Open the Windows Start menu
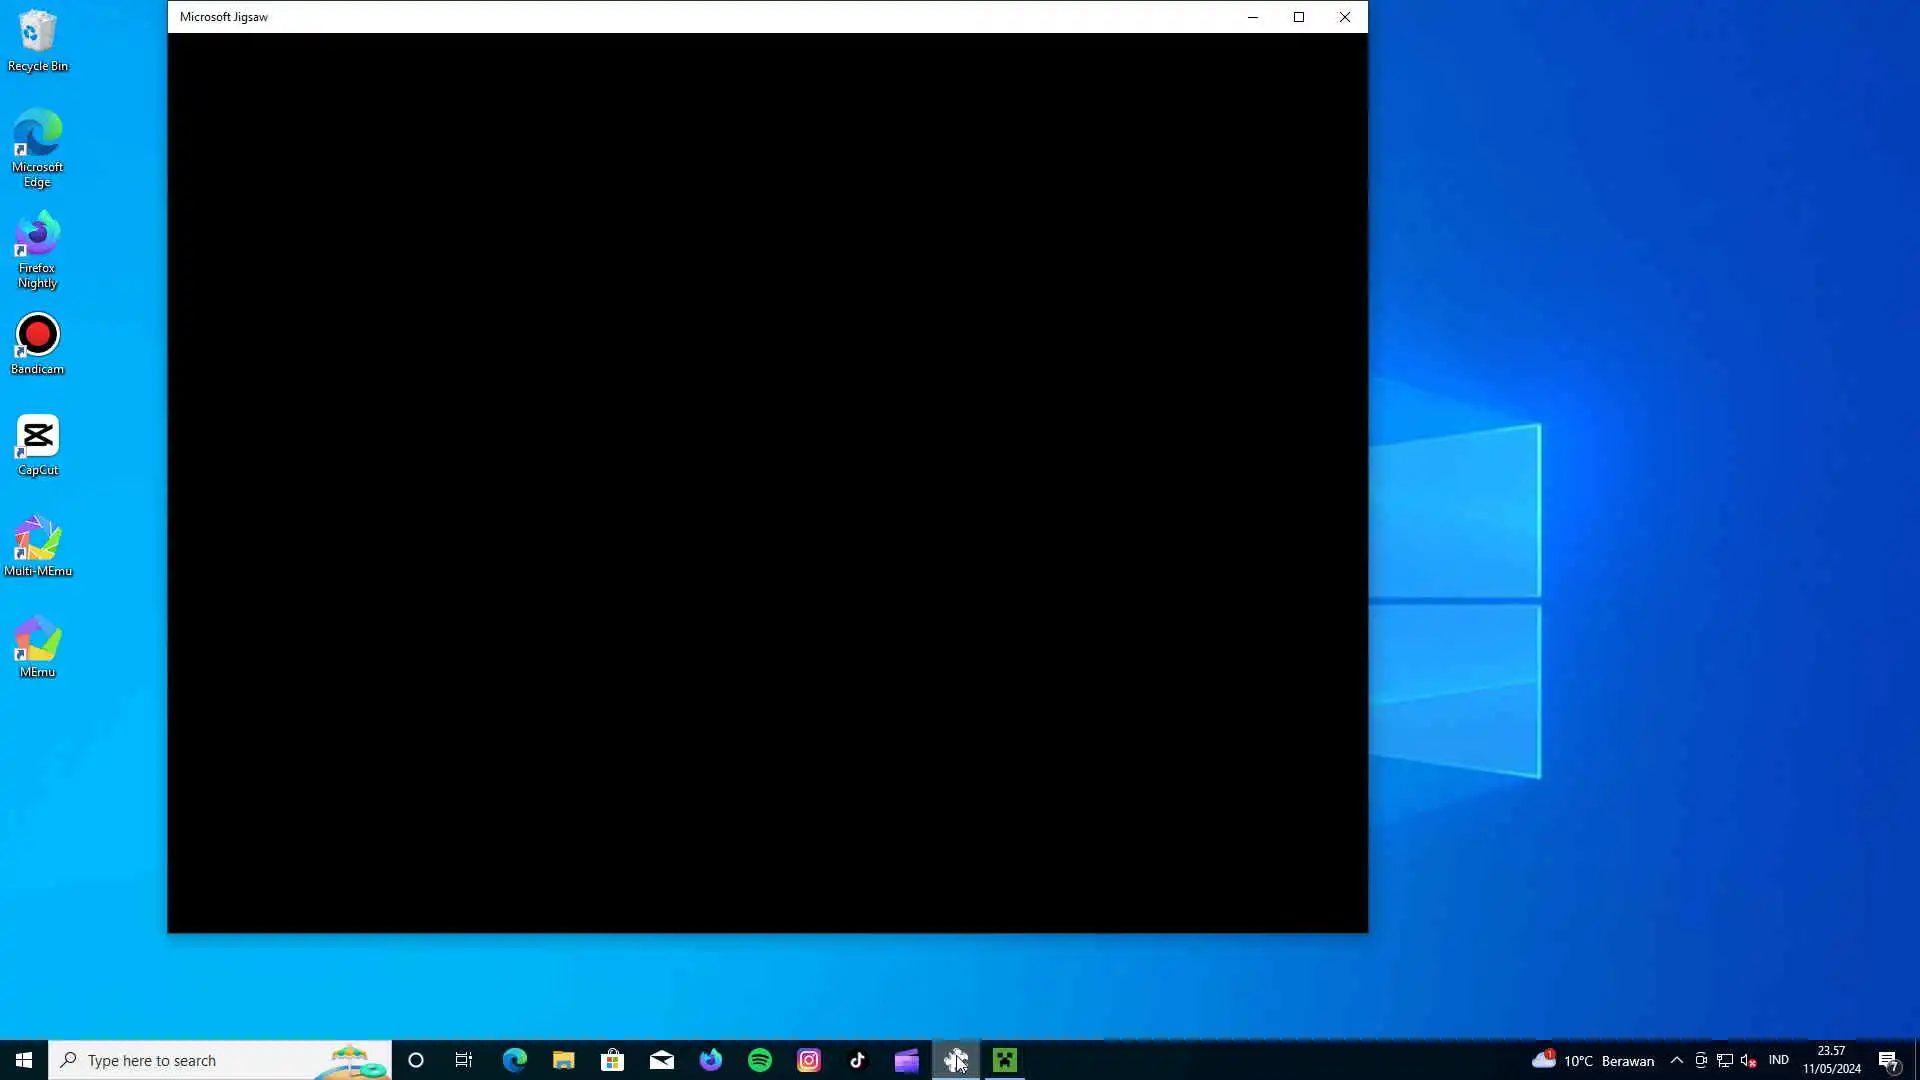1920x1080 pixels. (x=24, y=1060)
